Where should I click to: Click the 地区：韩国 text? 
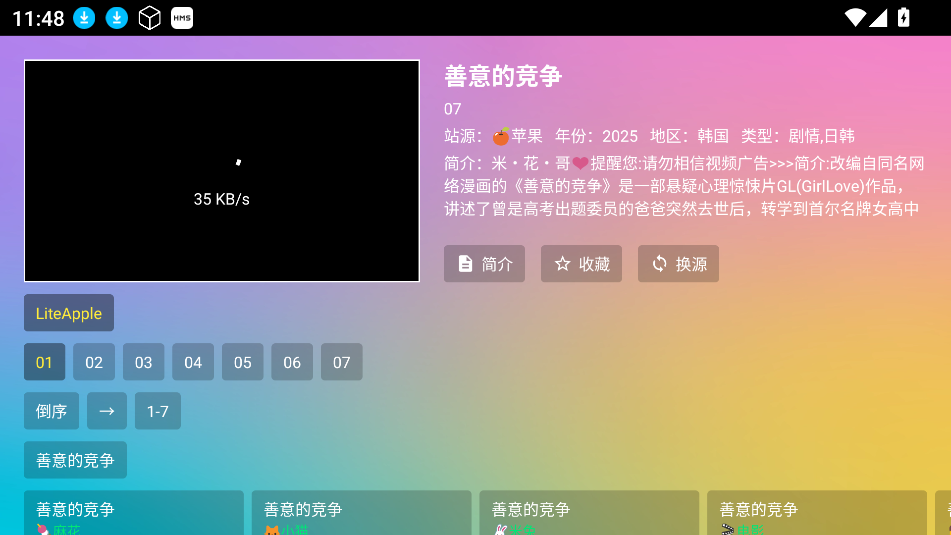coord(689,136)
